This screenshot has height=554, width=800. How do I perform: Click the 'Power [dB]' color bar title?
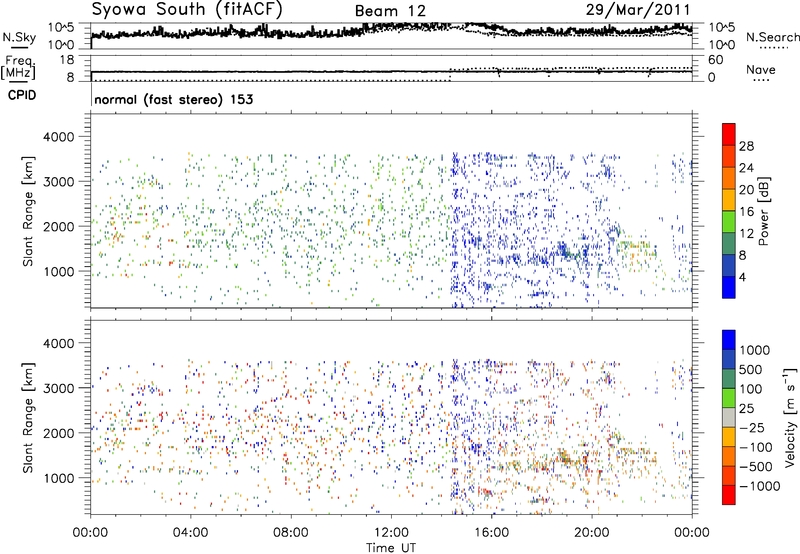click(x=764, y=211)
